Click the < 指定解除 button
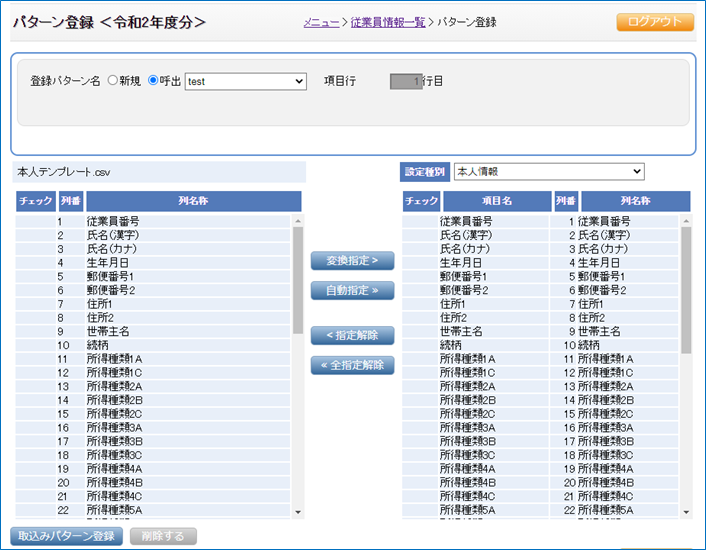This screenshot has width=706, height=550. click(352, 335)
